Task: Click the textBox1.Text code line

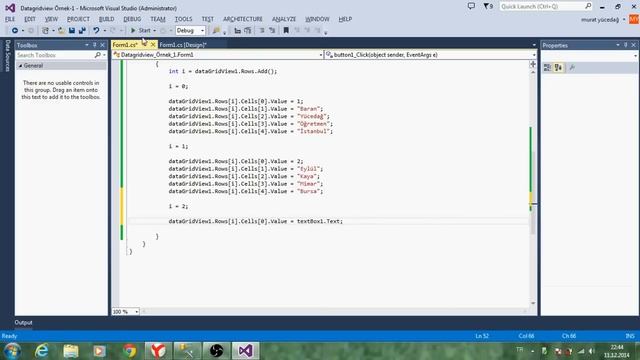Action: (x=256, y=221)
